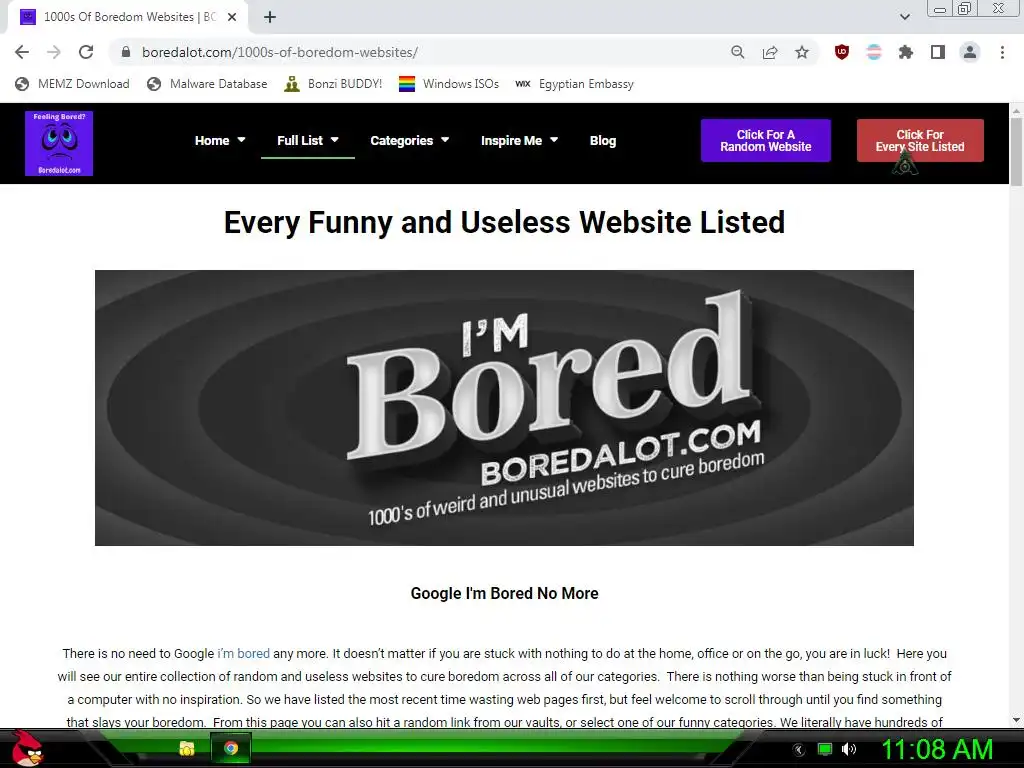Open the volume speaker tray icon
Viewport: 1024px width, 768px height.
(849, 749)
